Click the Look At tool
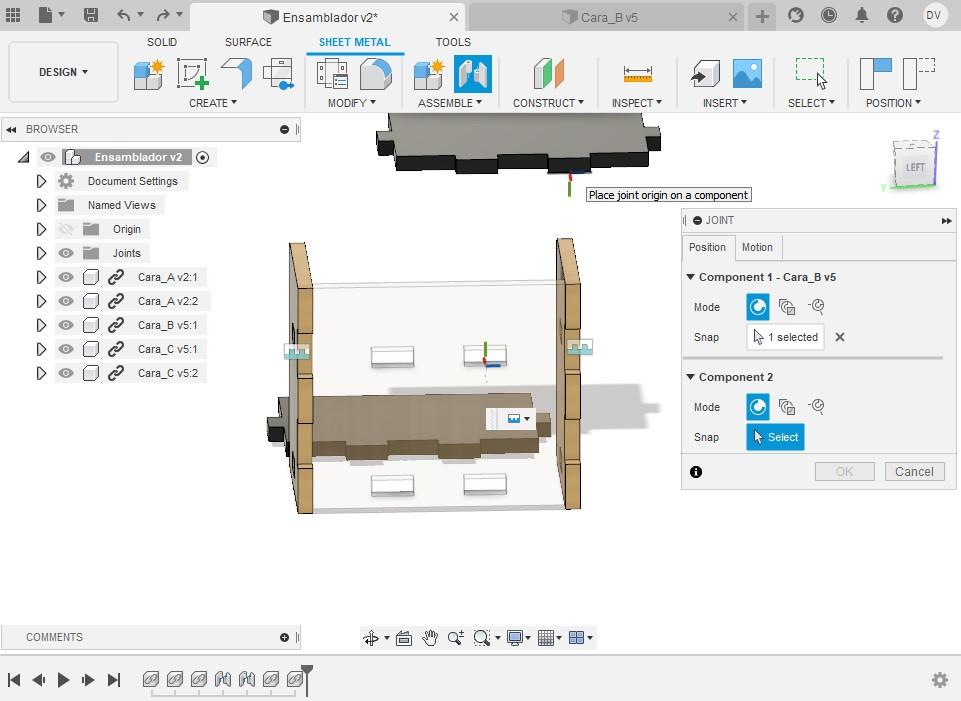The height and width of the screenshot is (701, 961). tap(404, 638)
